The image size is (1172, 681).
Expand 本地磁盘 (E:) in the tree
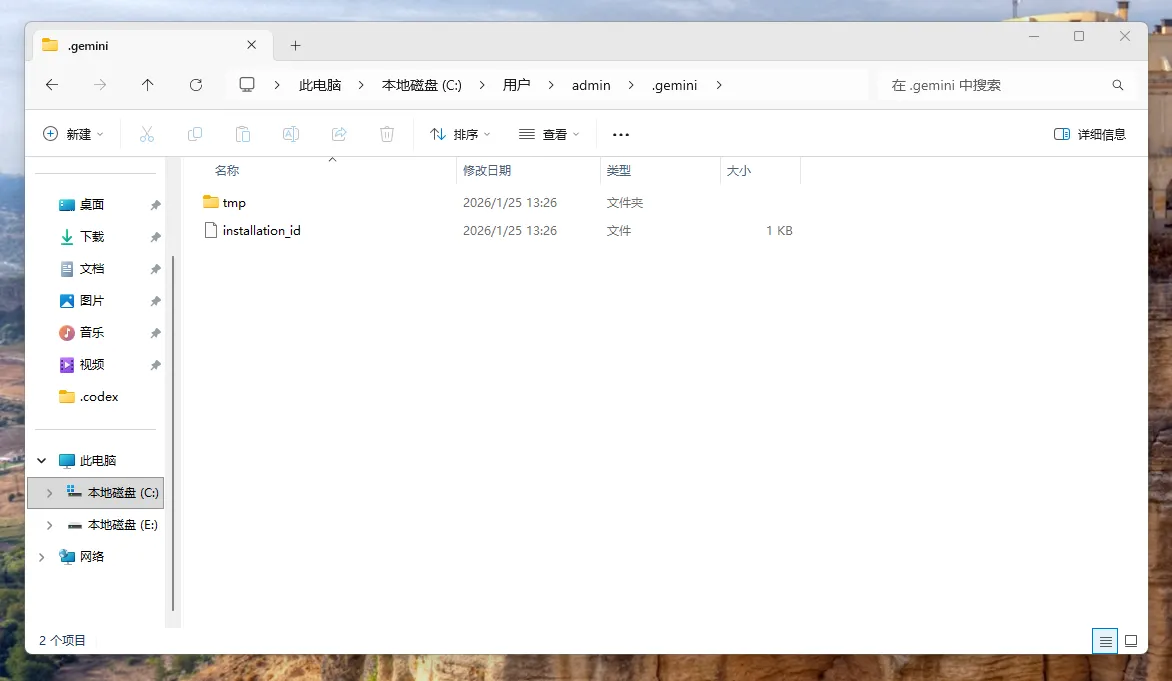[x=49, y=525]
